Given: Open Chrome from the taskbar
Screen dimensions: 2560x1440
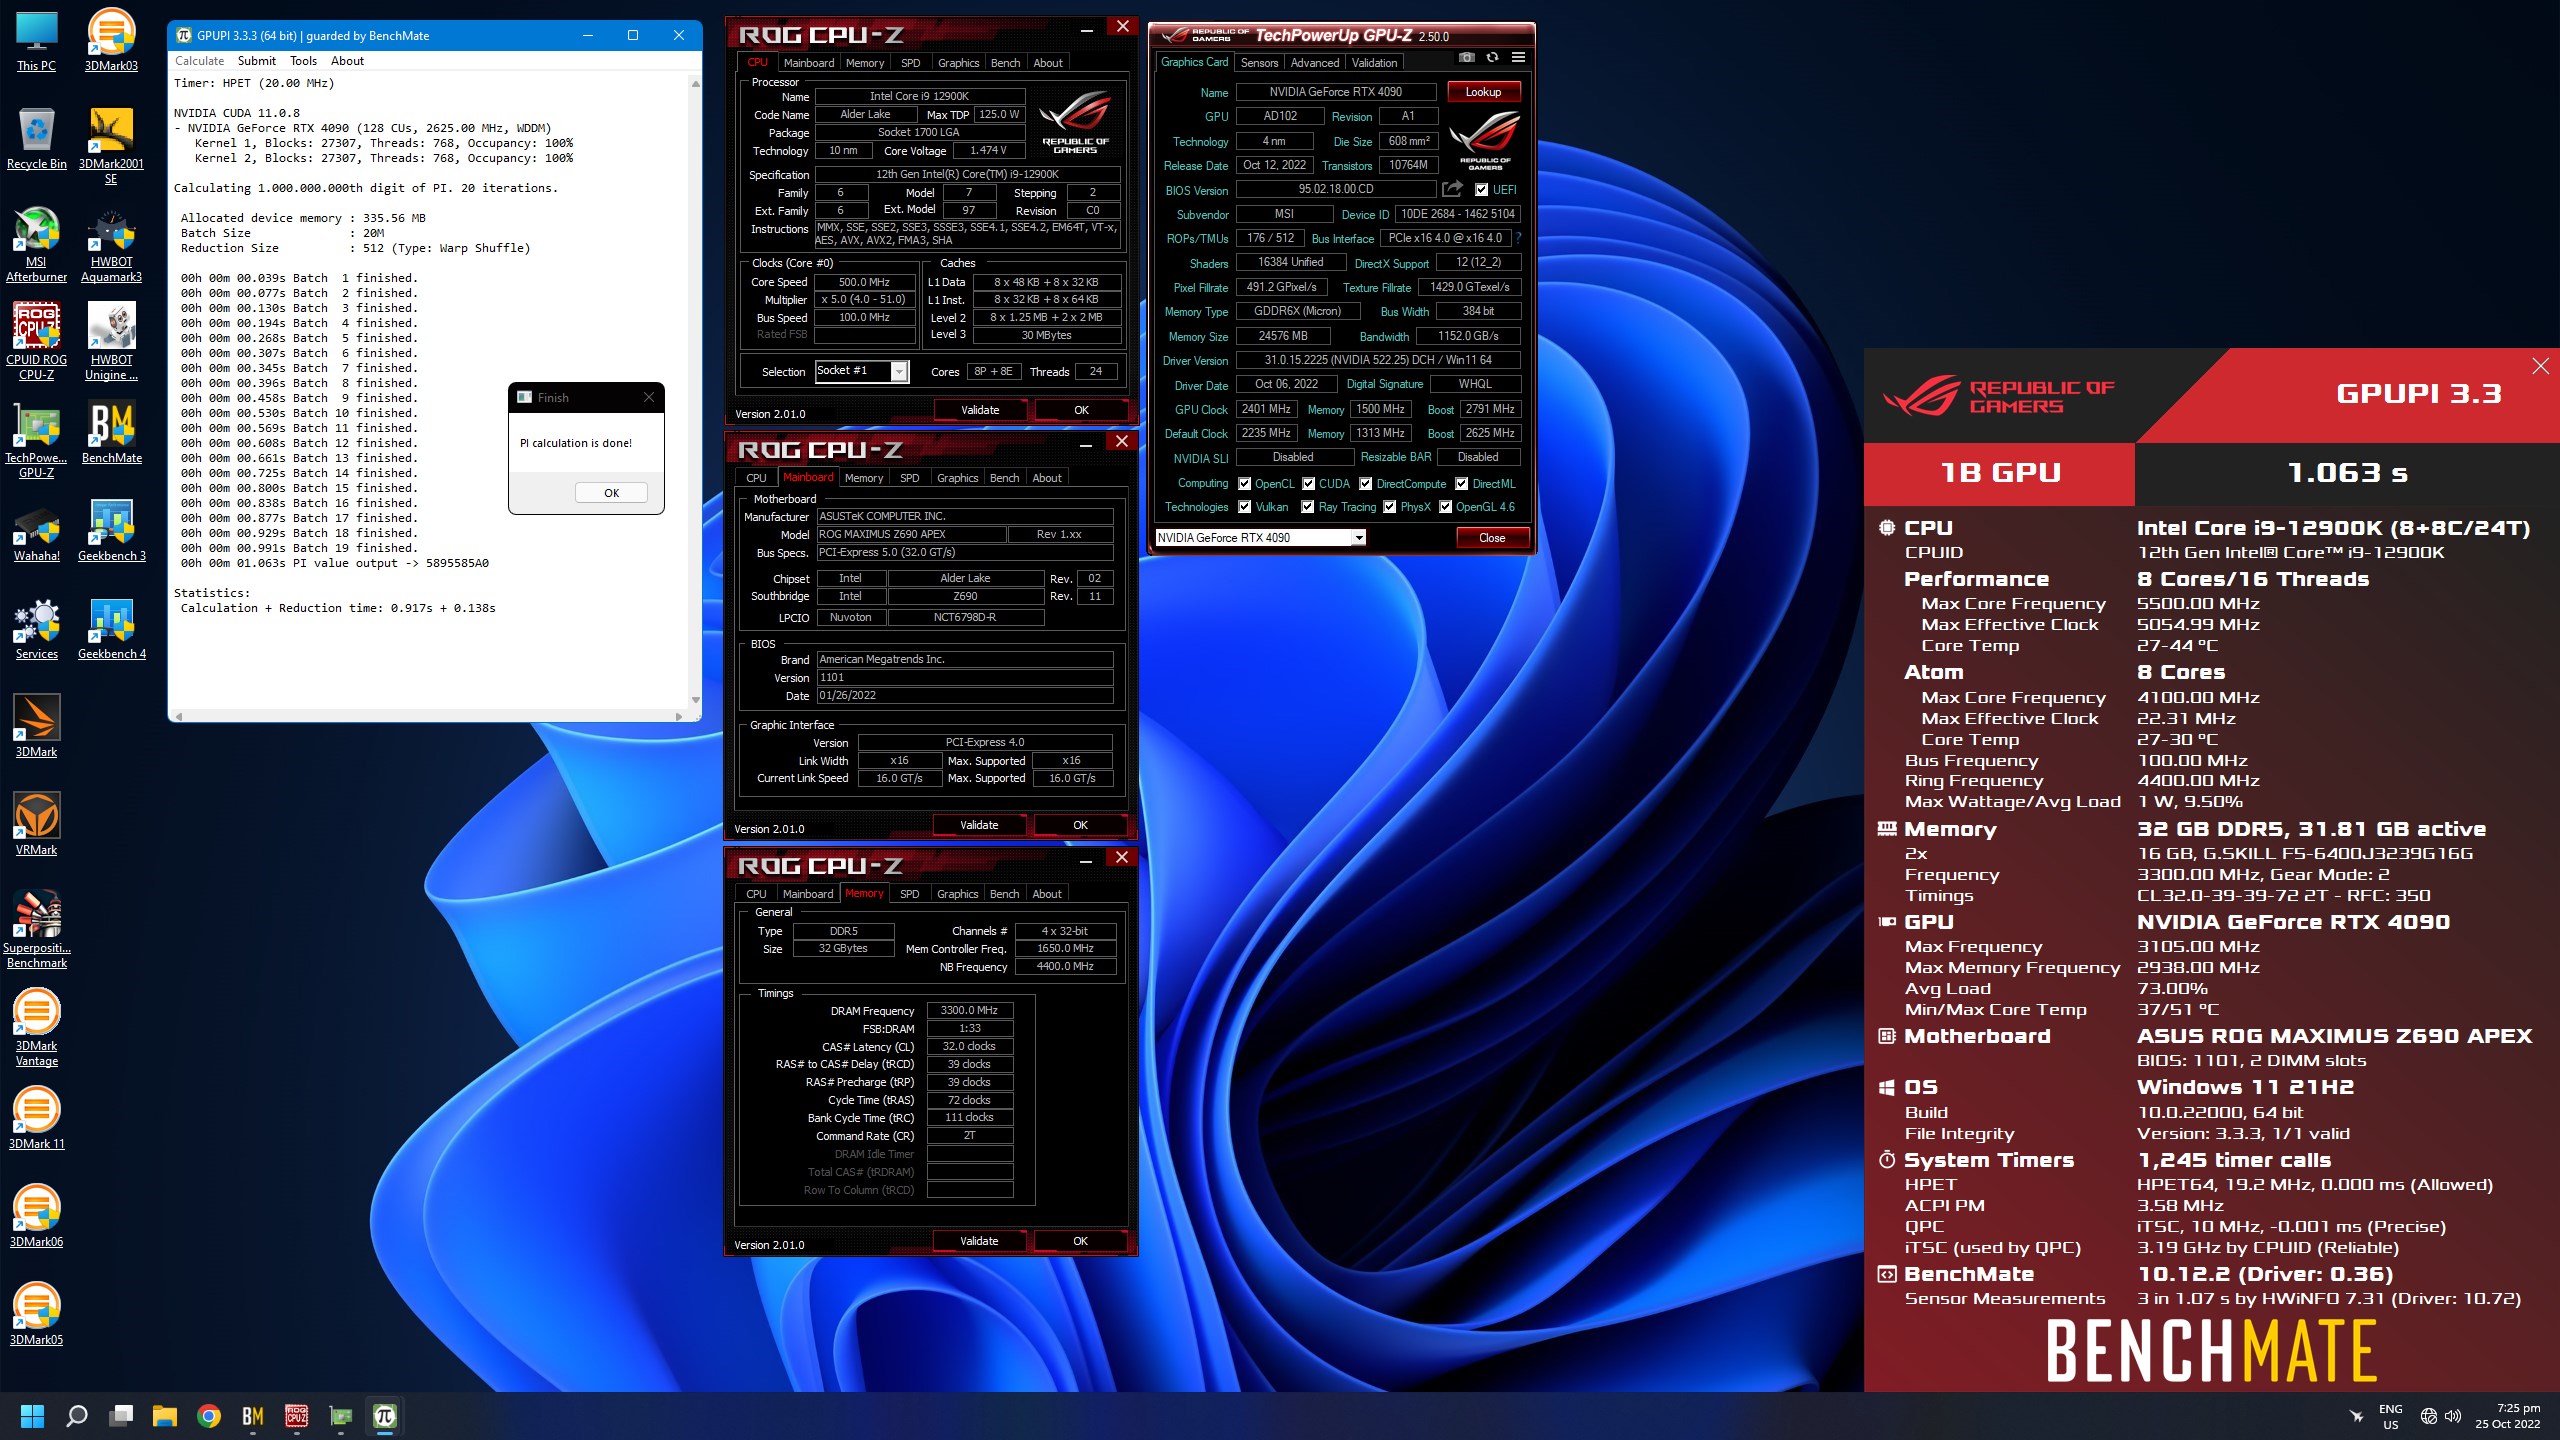Looking at the screenshot, I should tap(209, 1416).
